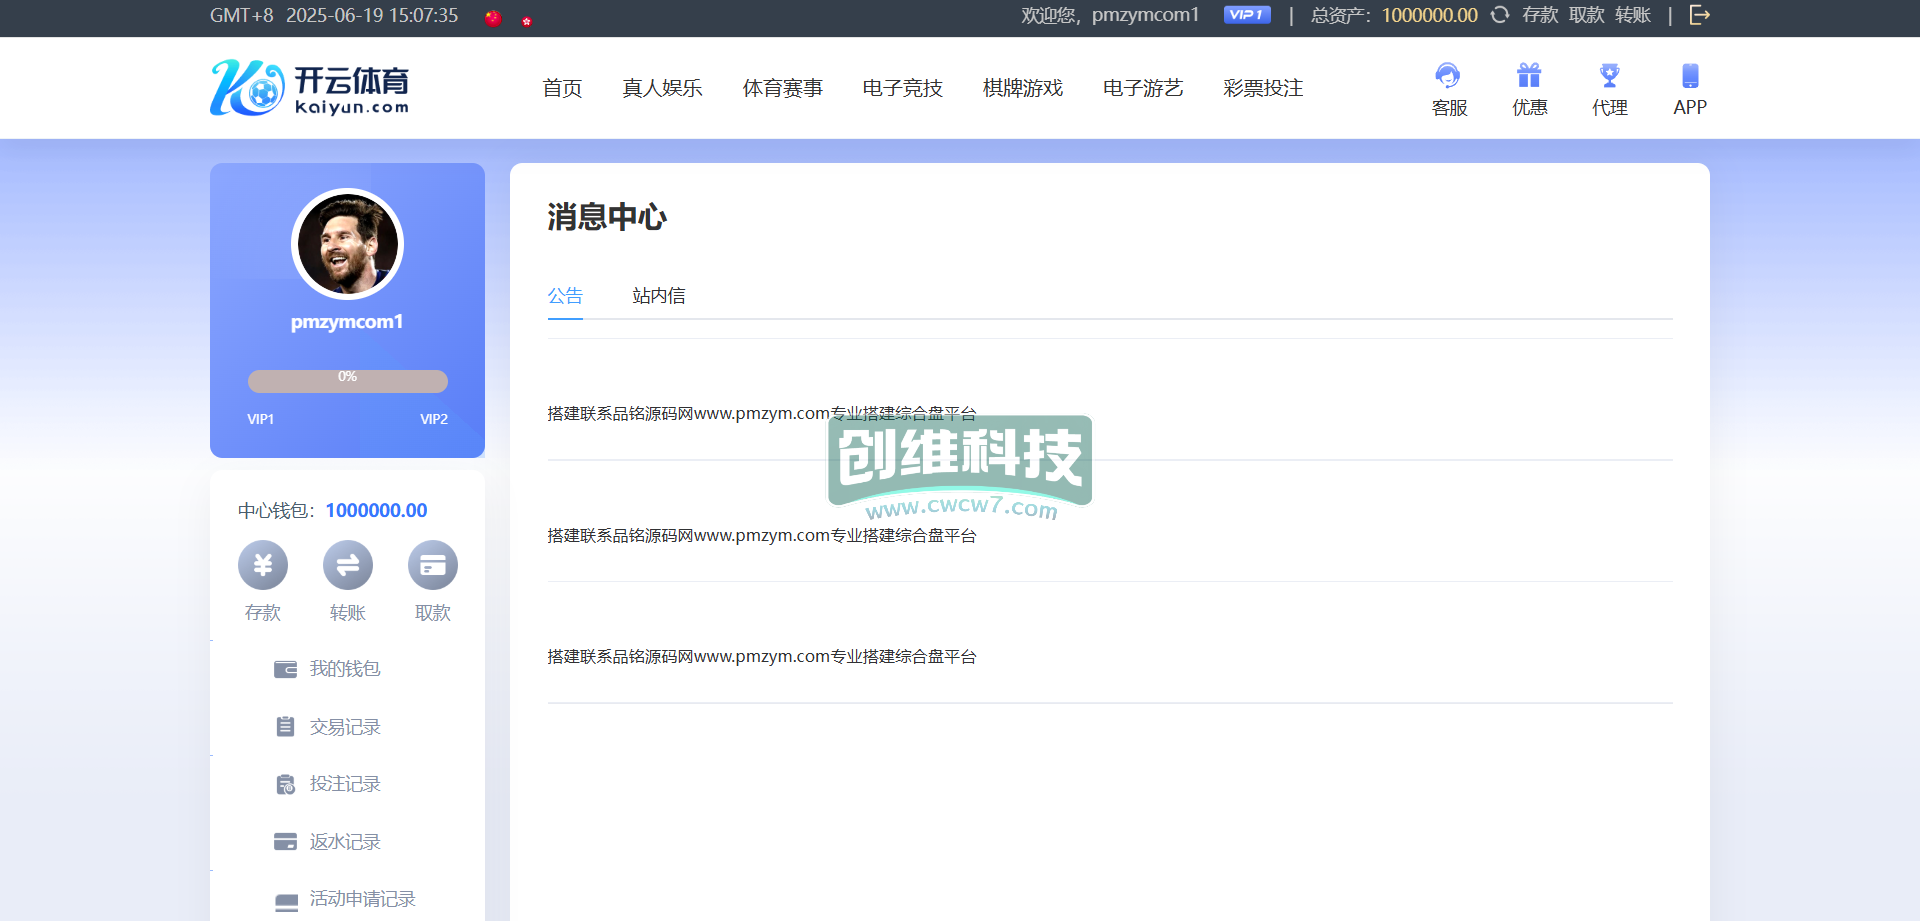1920x921 pixels.
Task: Click the 总资产 amount in top bar
Action: click(x=1430, y=15)
